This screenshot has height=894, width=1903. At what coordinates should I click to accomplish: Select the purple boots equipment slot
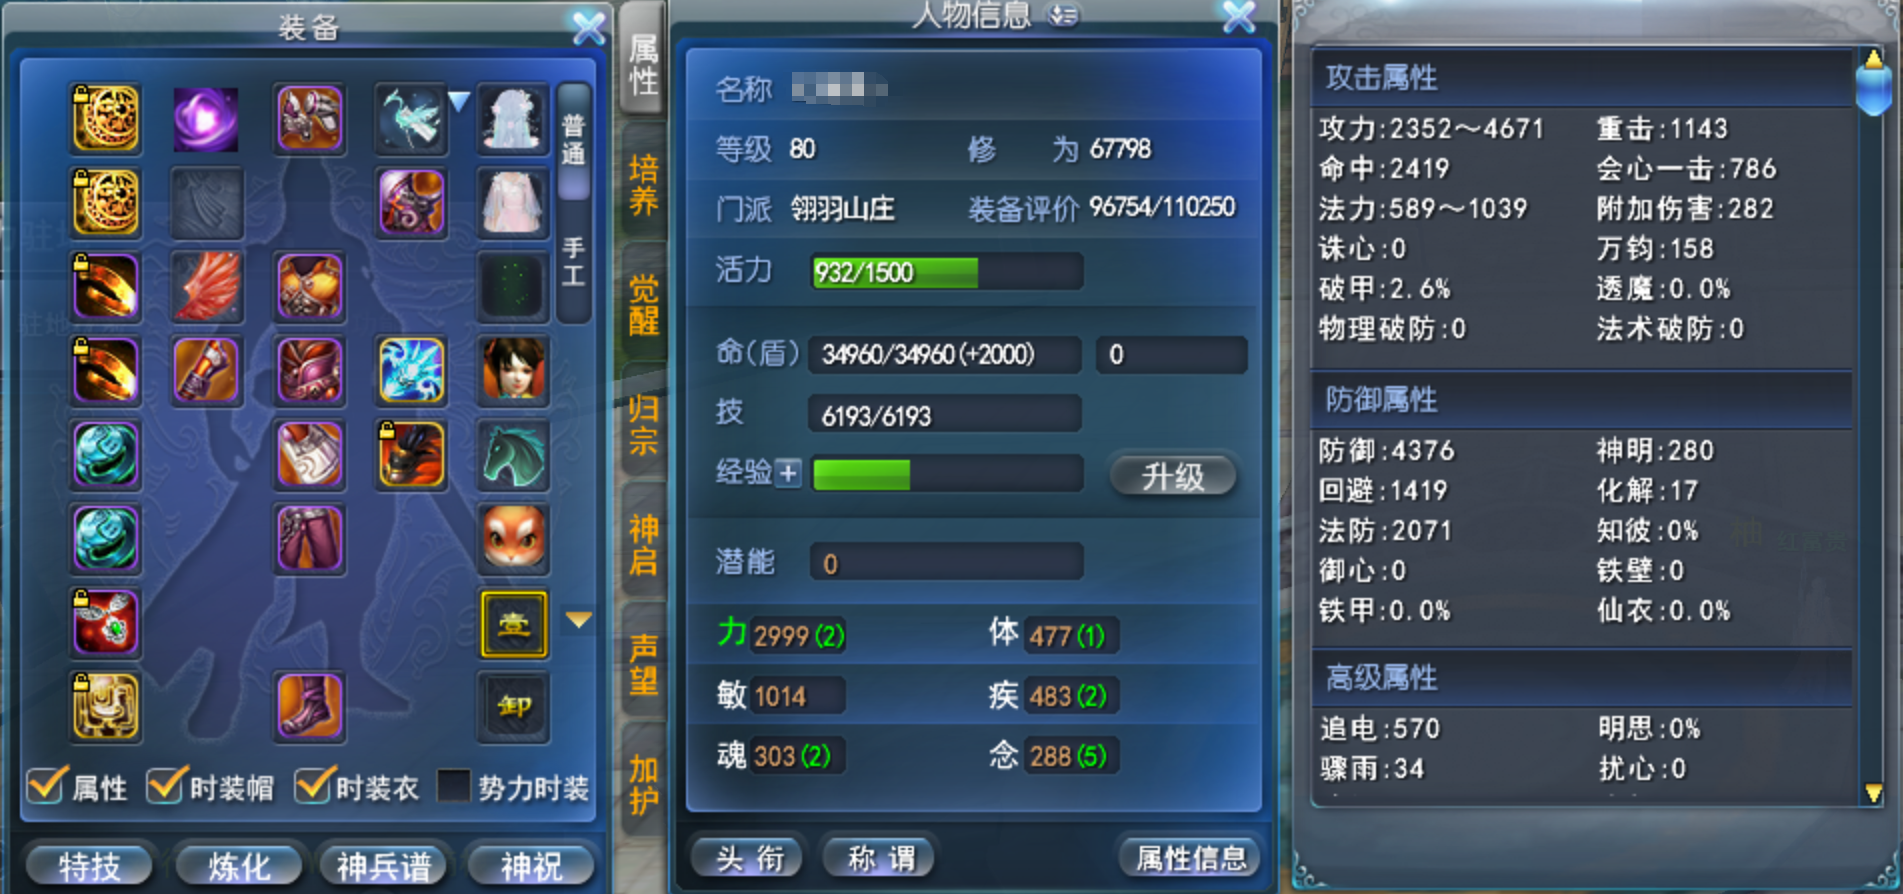(310, 707)
